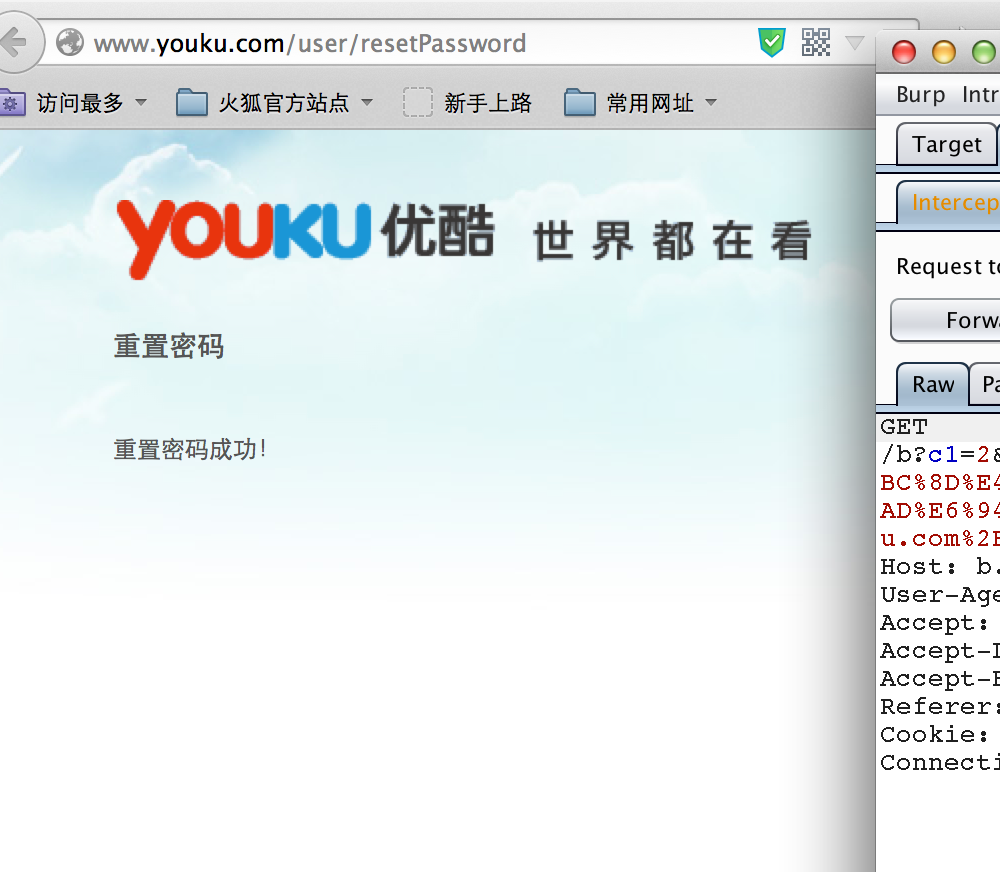
Task: Expand the address bar history dropdown arrow
Action: (855, 43)
